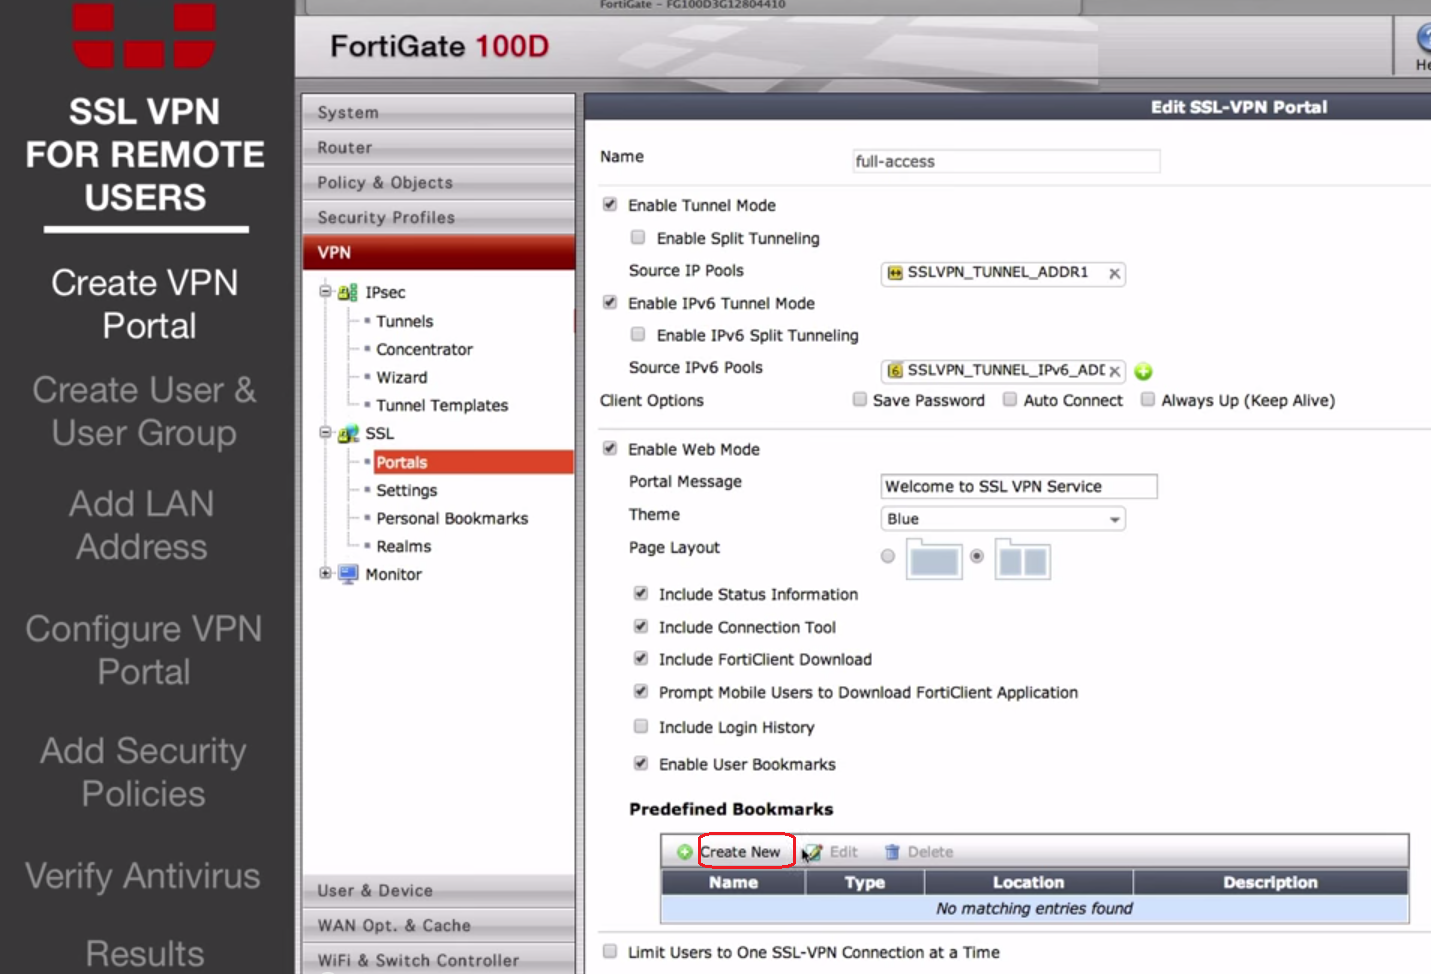1431x974 pixels.
Task: Collapse the SSL tree node
Action: 325,433
